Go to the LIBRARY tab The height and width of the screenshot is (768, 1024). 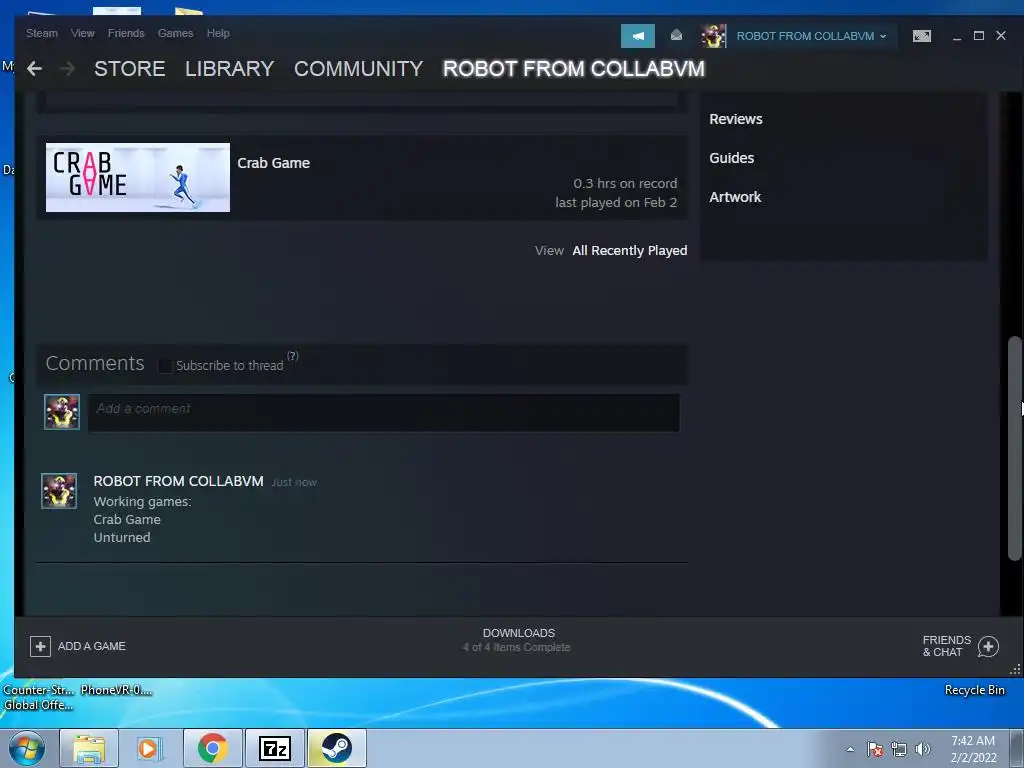[229, 69]
